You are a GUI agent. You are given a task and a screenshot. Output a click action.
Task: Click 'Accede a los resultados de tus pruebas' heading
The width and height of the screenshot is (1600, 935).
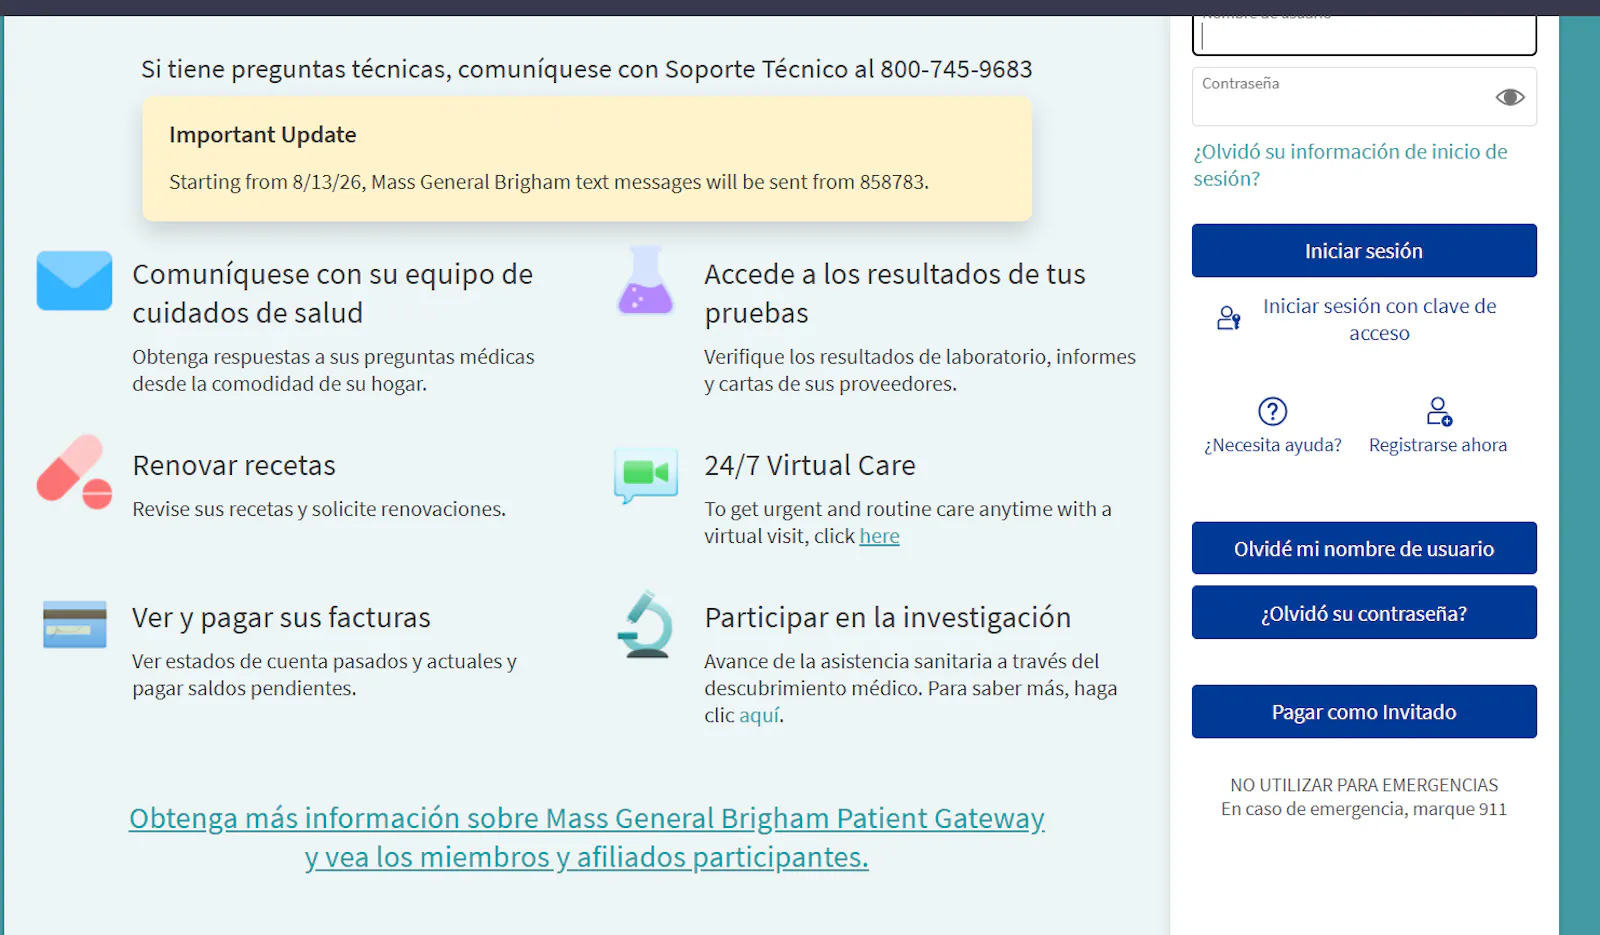895,293
